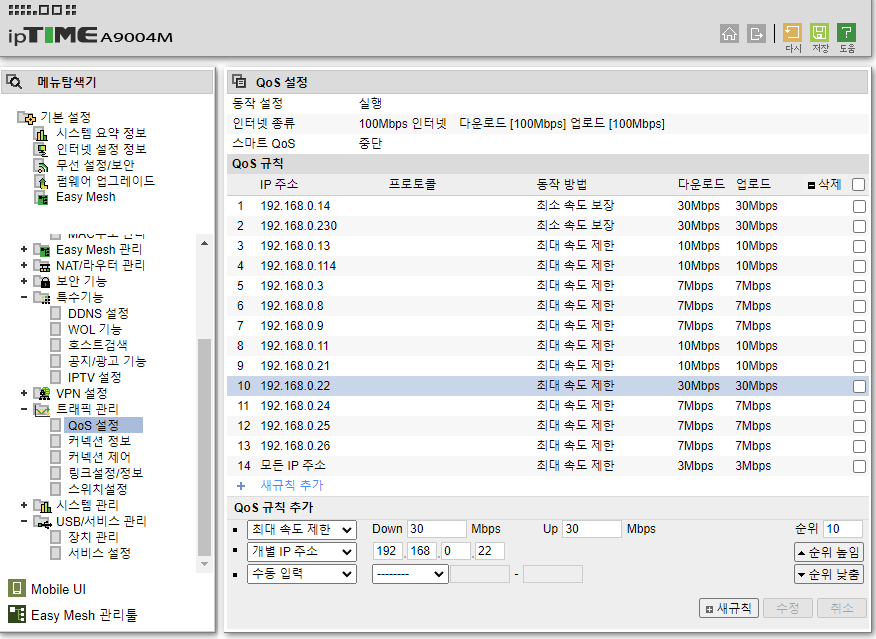Image resolution: width=876 pixels, height=639 pixels.
Task: Check the box for rule 192.168.0.14
Action: [x=859, y=206]
